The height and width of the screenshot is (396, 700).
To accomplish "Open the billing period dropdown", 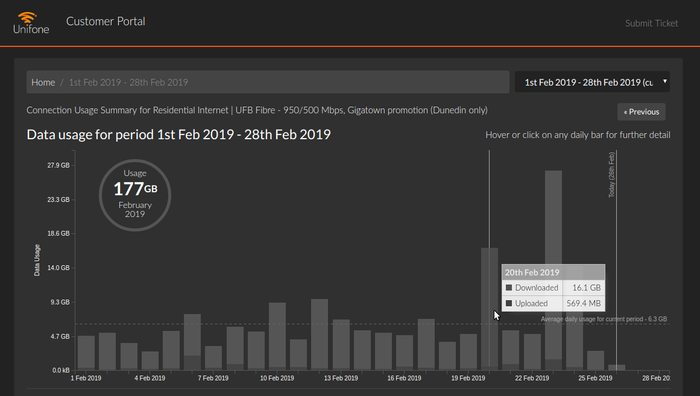I will pyautogui.click(x=592, y=82).
